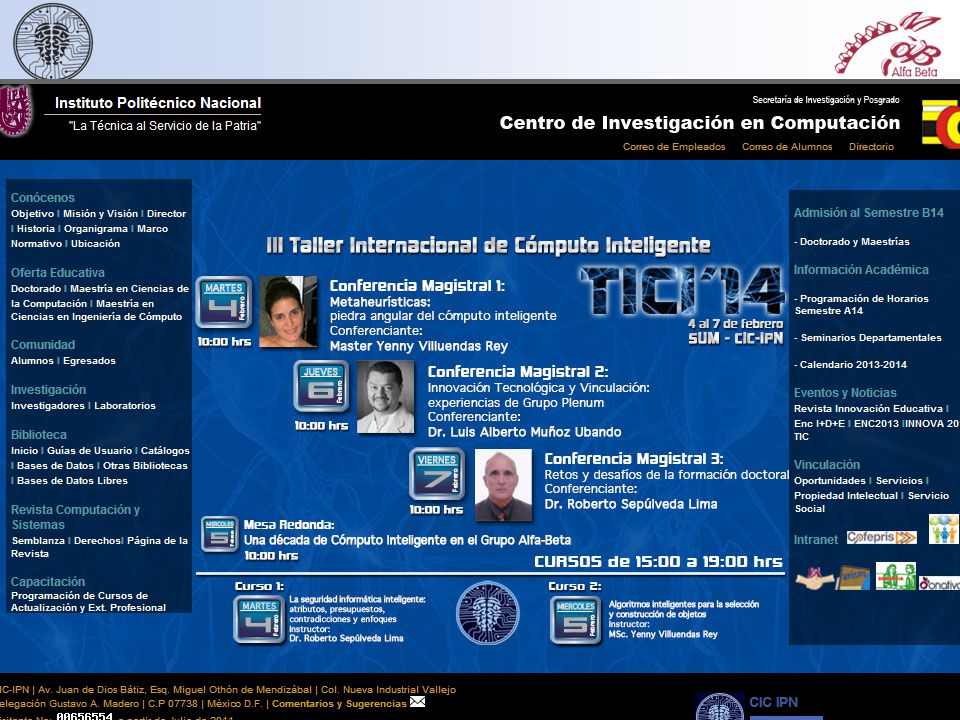Open Ubicación link
Image resolution: width=960 pixels, height=720 pixels.
pyautogui.click(x=96, y=244)
